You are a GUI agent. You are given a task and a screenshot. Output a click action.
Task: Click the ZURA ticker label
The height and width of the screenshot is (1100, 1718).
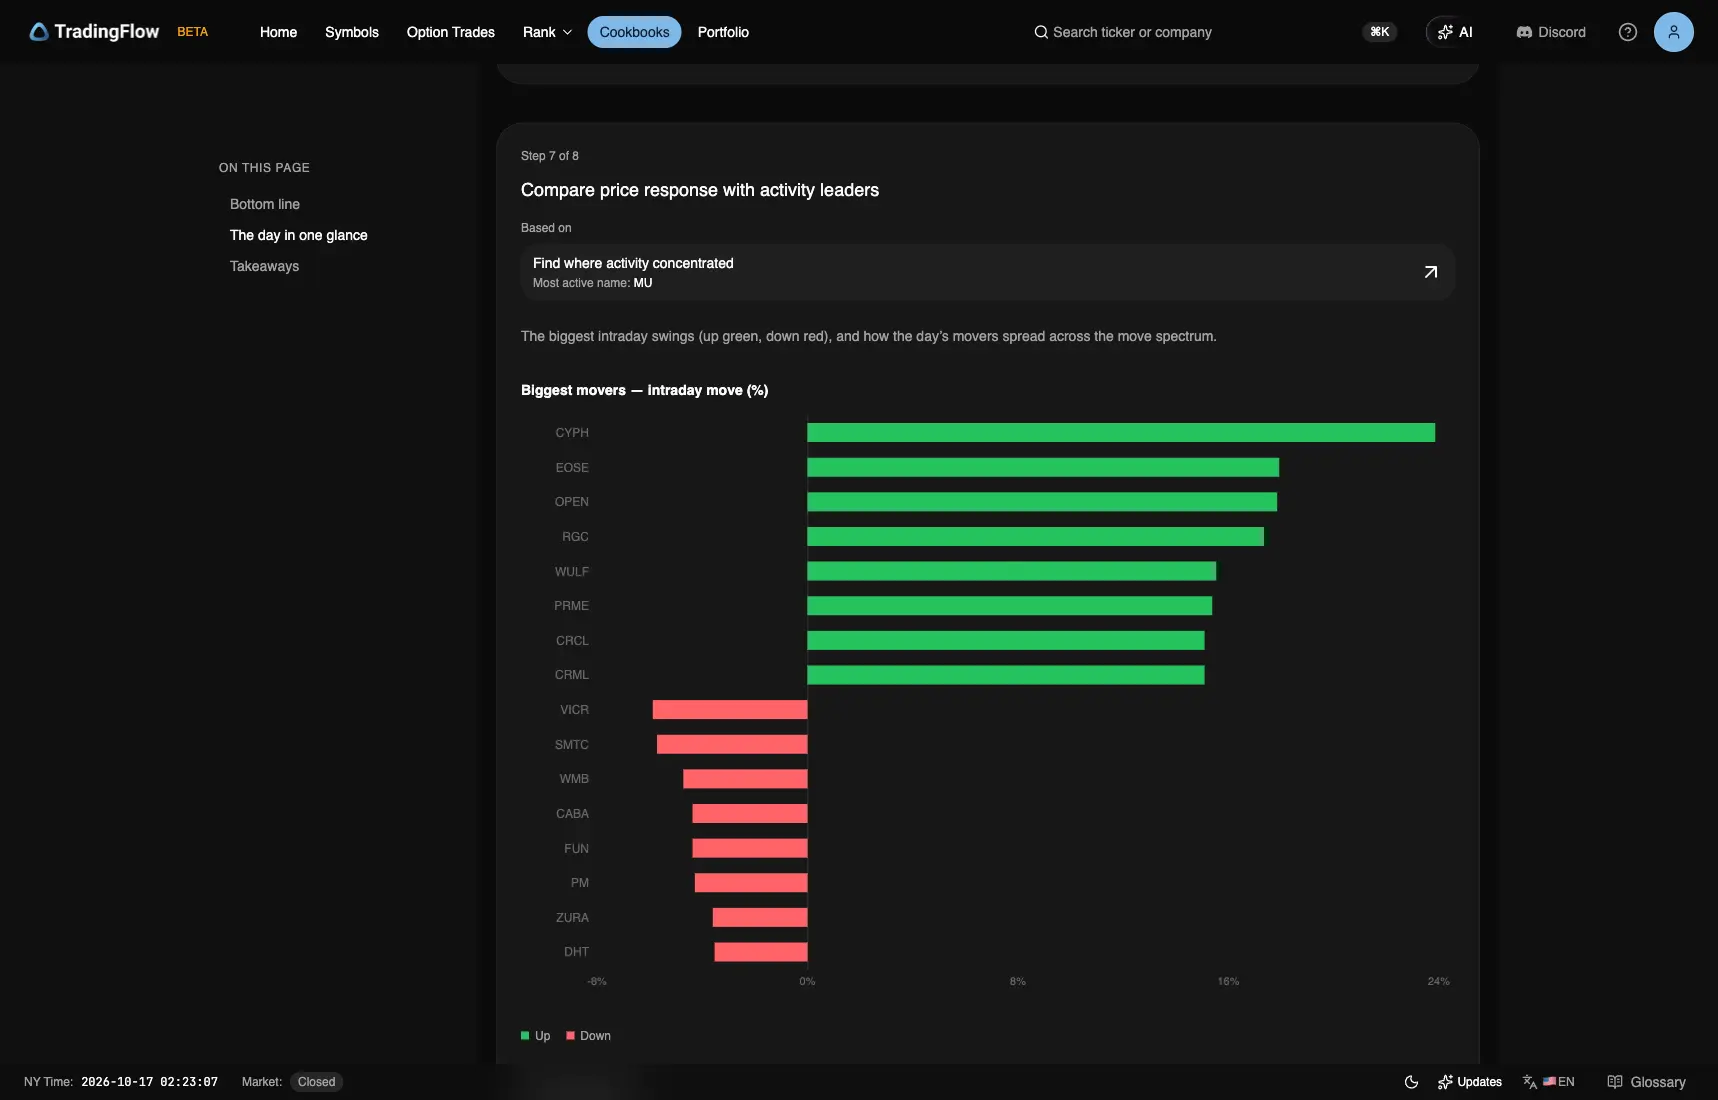[572, 918]
